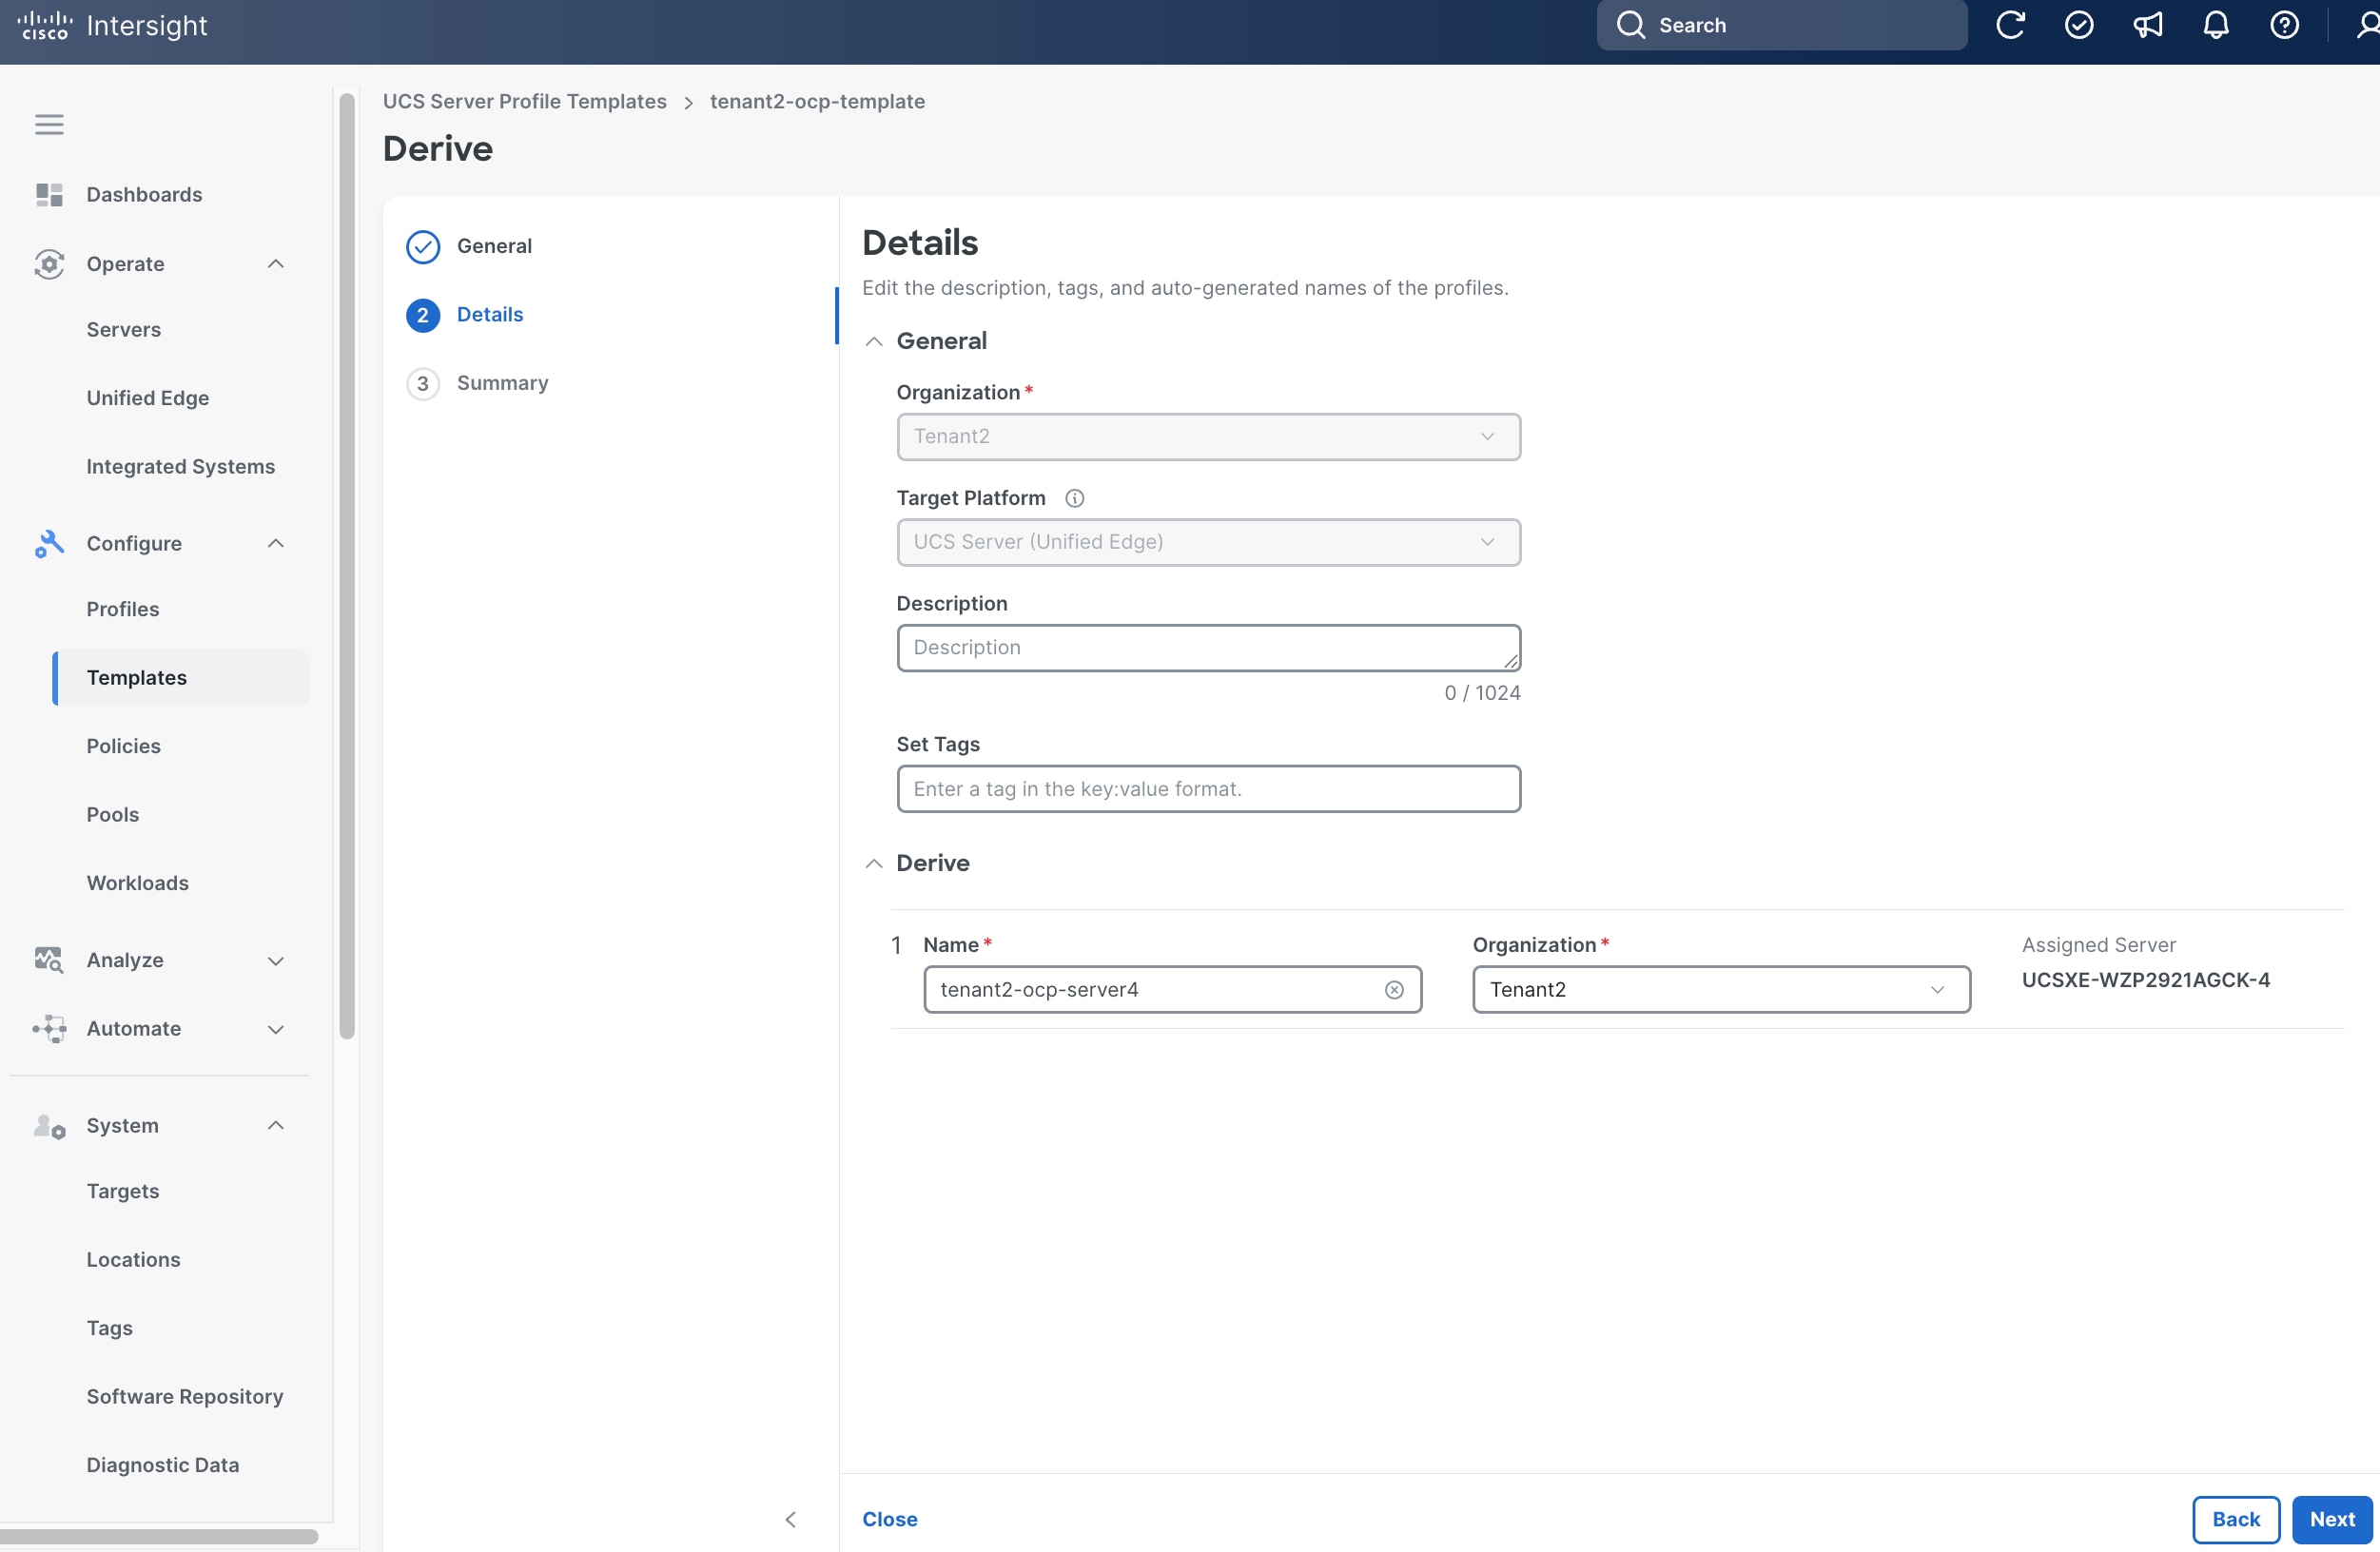This screenshot has height=1552, width=2380.
Task: Open Pools under Configure
Action: [x=112, y=815]
